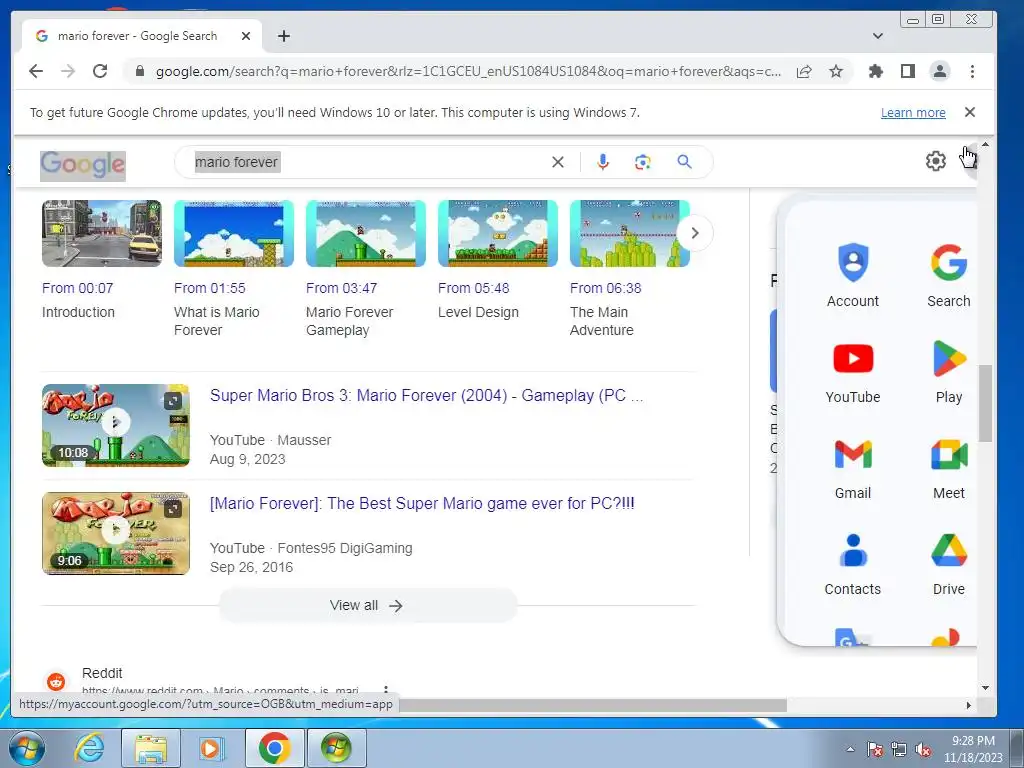Submit search with the magnifier icon

(x=684, y=161)
